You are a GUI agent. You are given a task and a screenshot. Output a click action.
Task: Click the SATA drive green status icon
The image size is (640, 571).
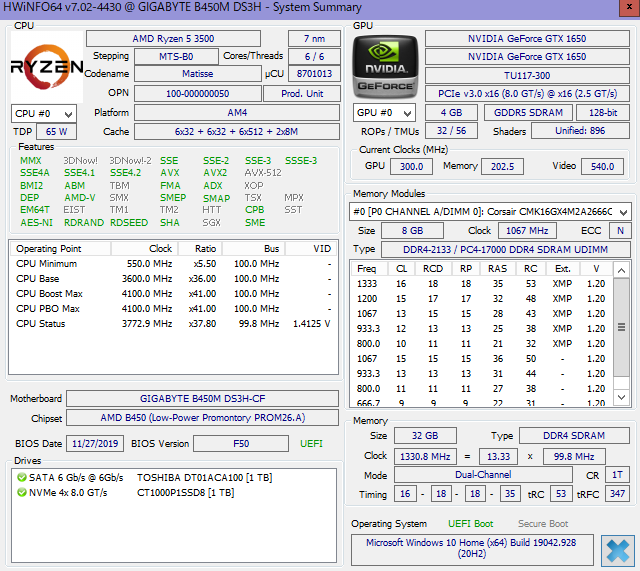[x=21, y=477]
